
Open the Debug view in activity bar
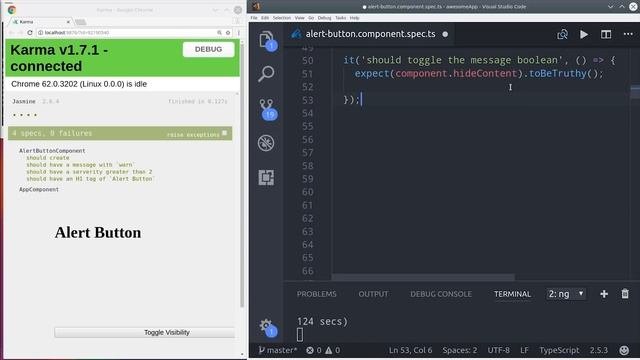click(x=267, y=143)
